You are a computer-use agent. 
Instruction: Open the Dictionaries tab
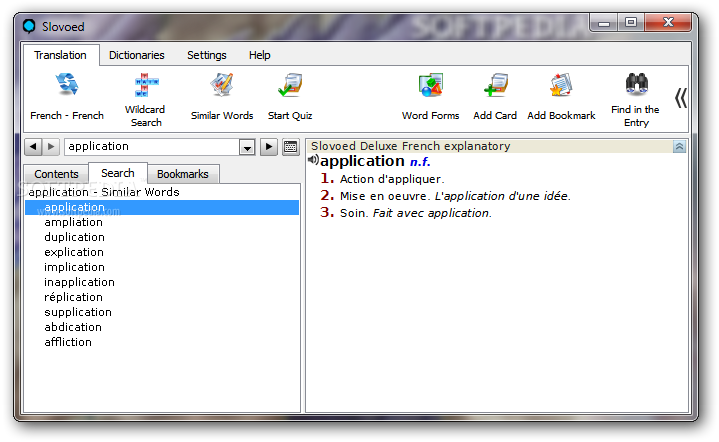click(137, 55)
